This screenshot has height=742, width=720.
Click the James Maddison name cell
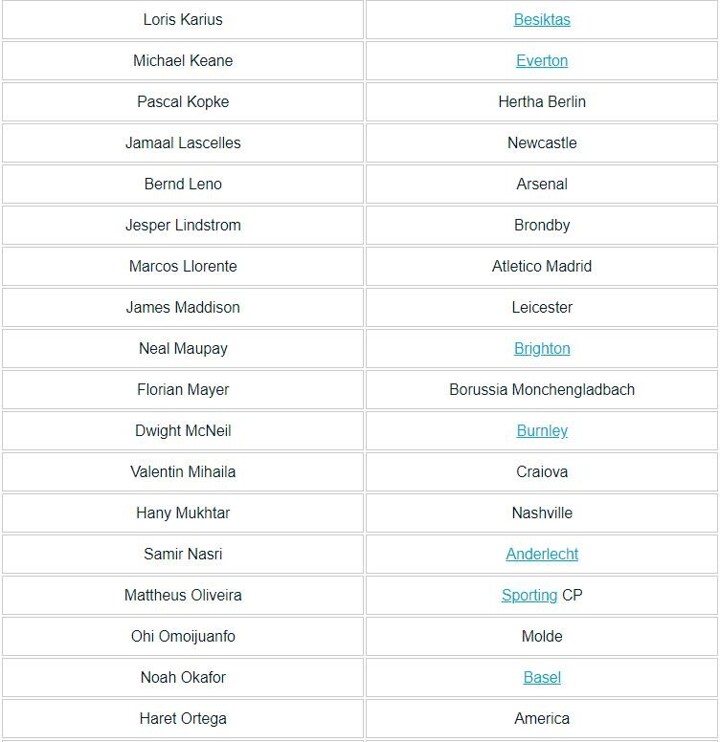pyautogui.click(x=183, y=307)
